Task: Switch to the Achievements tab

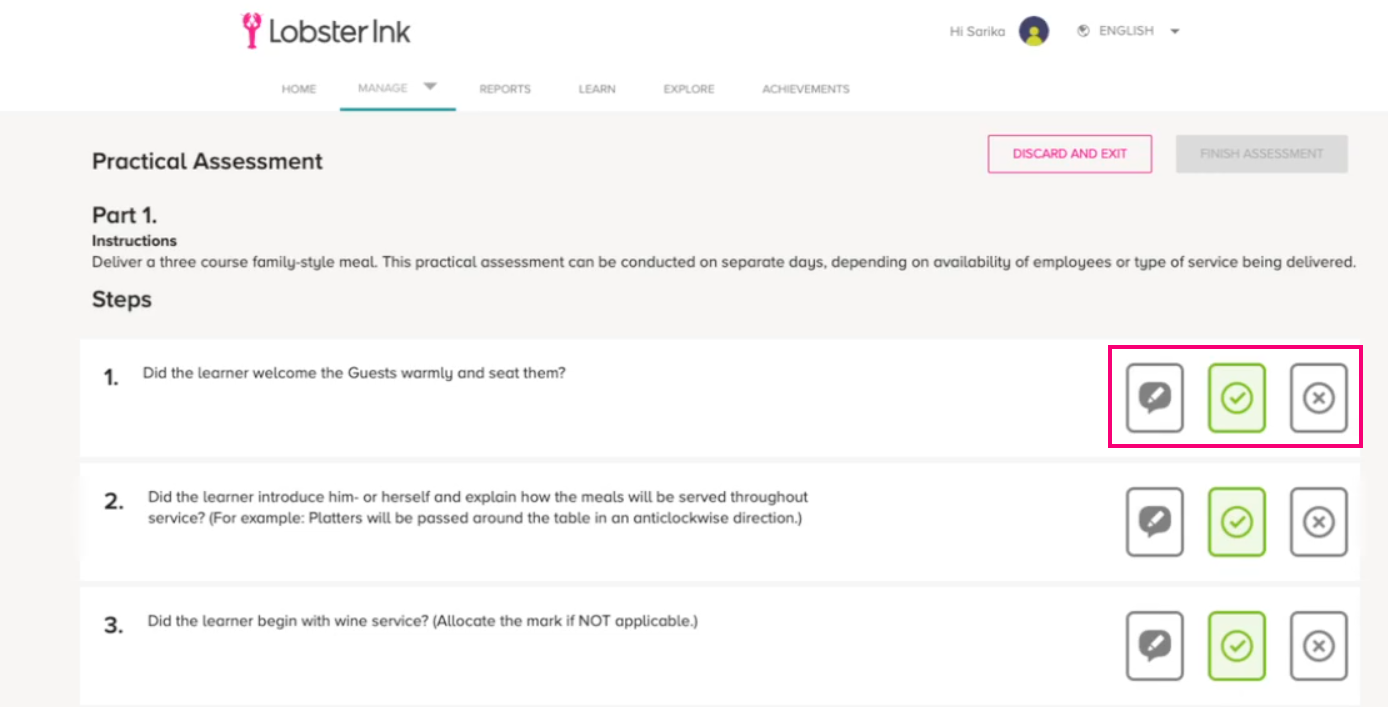Action: coord(806,89)
